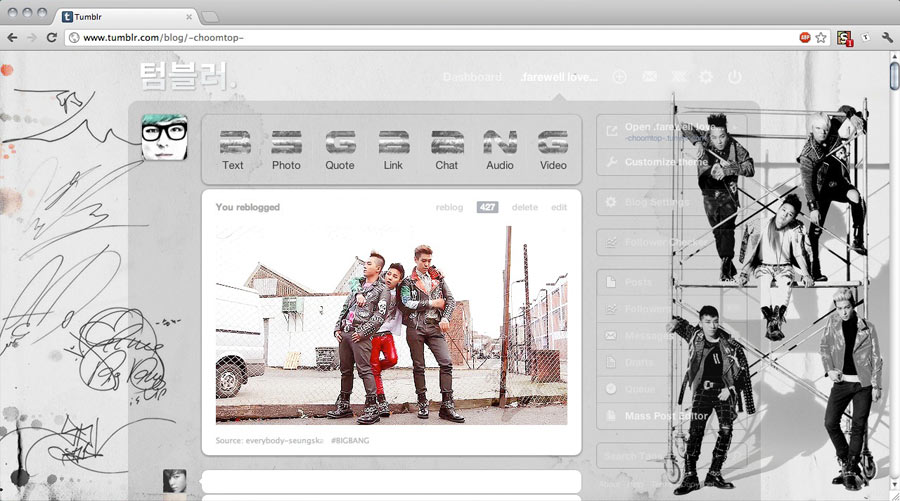Create a new Quote post
The width and height of the screenshot is (900, 501).
click(340, 149)
